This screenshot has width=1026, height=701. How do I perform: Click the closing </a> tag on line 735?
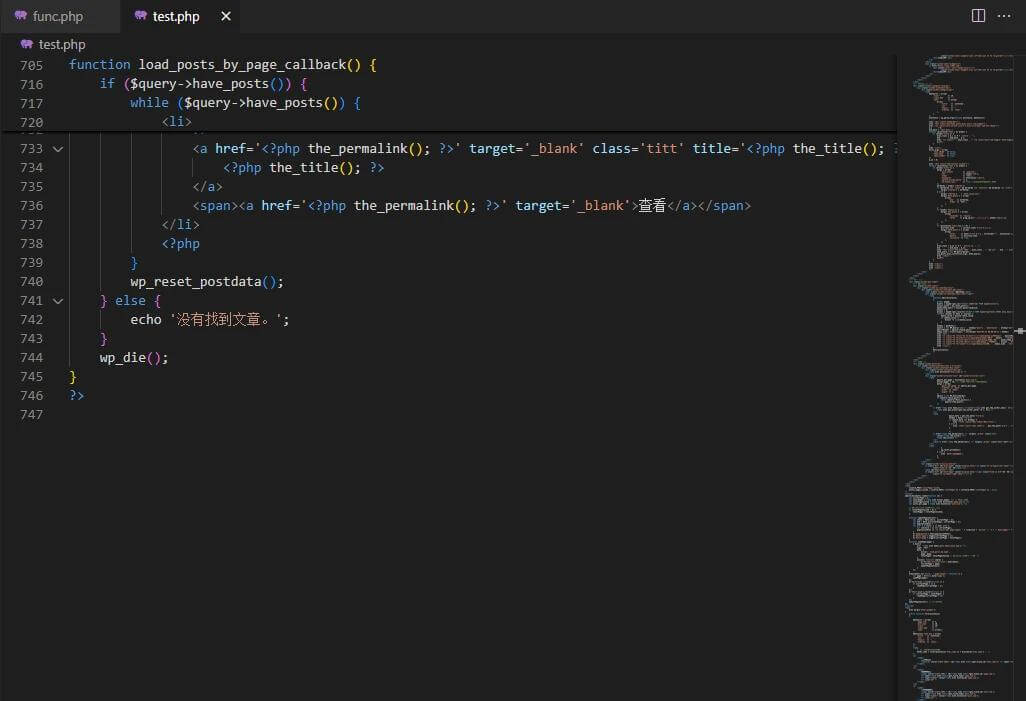(x=207, y=187)
